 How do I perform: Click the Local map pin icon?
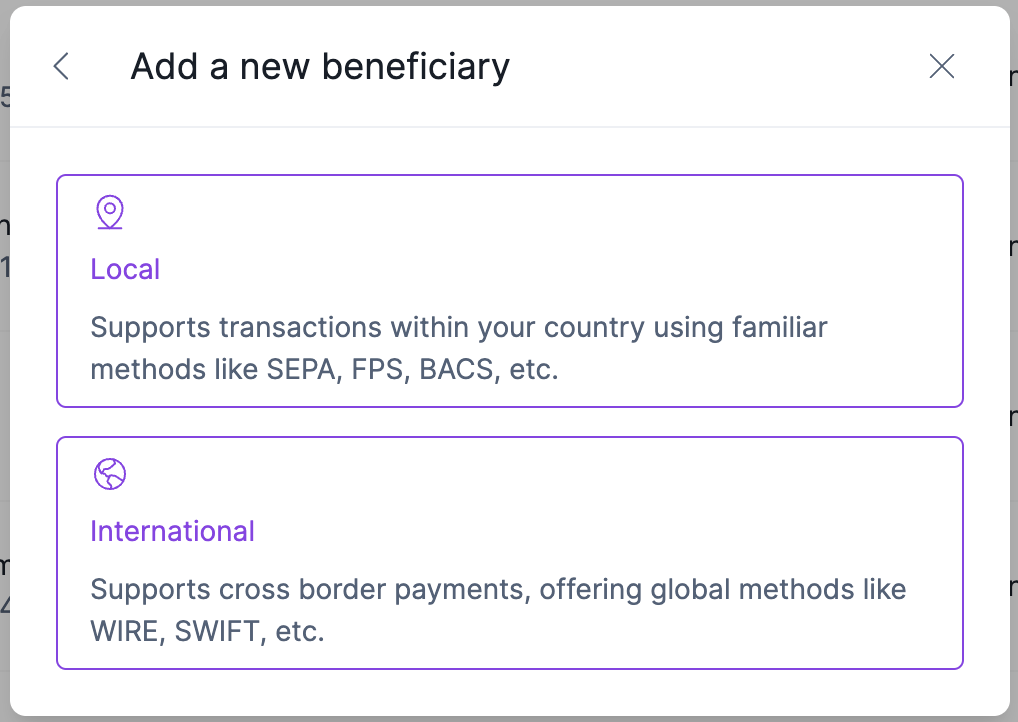(x=109, y=212)
